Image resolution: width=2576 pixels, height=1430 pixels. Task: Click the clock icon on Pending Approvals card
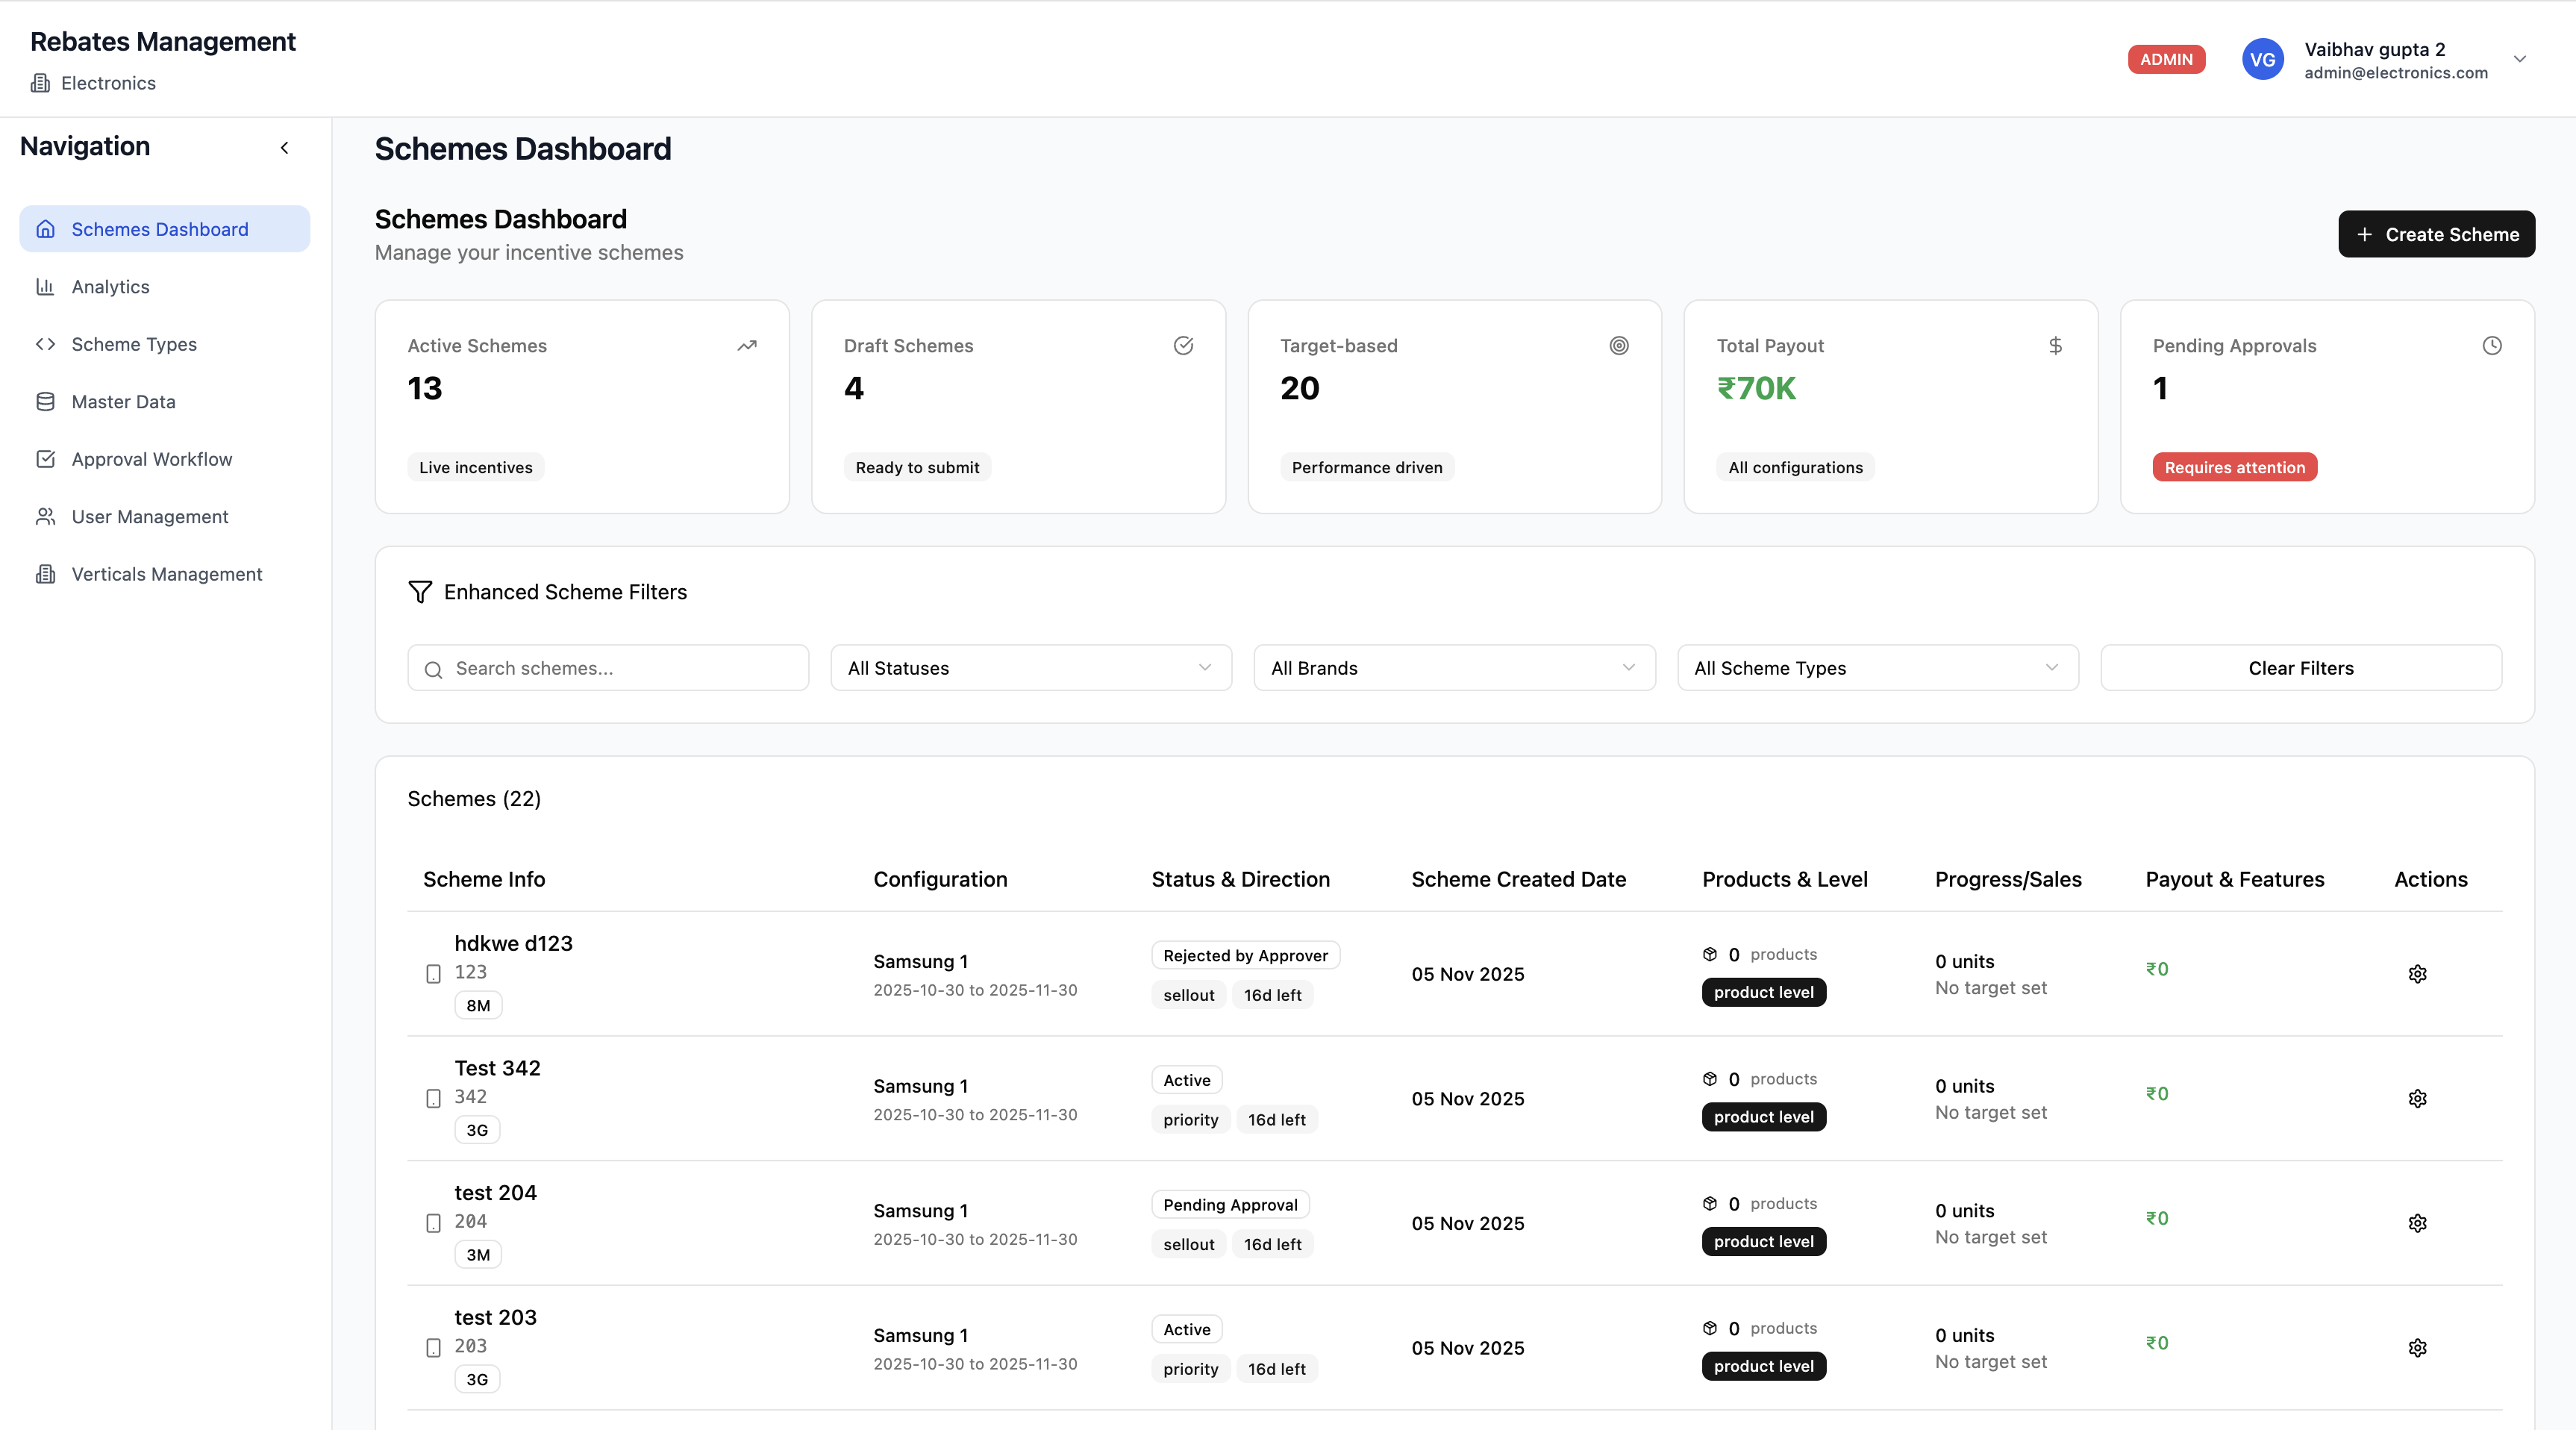(x=2492, y=346)
